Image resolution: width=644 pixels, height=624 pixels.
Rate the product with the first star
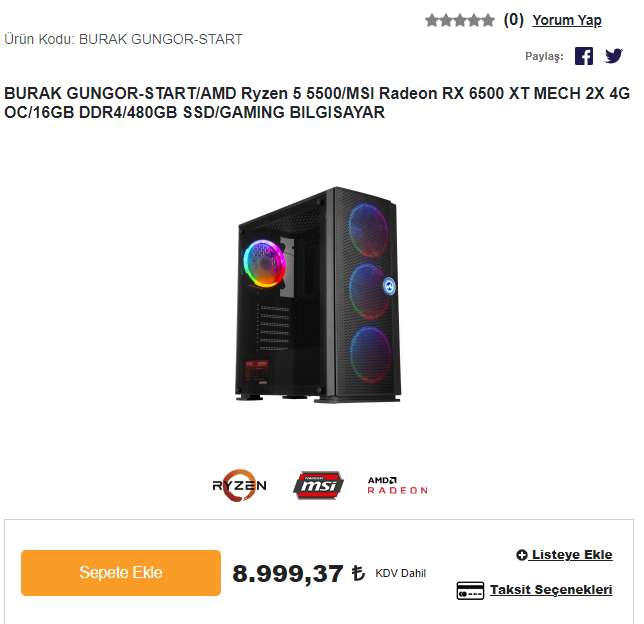pyautogui.click(x=432, y=20)
